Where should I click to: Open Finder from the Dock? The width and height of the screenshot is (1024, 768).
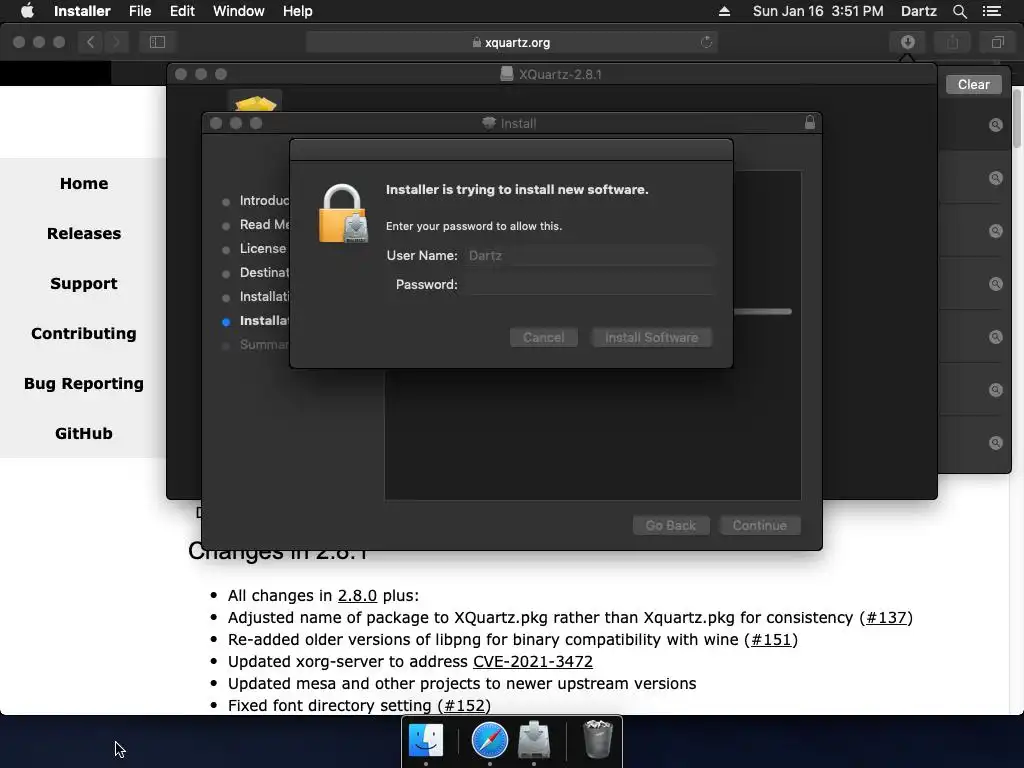pos(425,741)
